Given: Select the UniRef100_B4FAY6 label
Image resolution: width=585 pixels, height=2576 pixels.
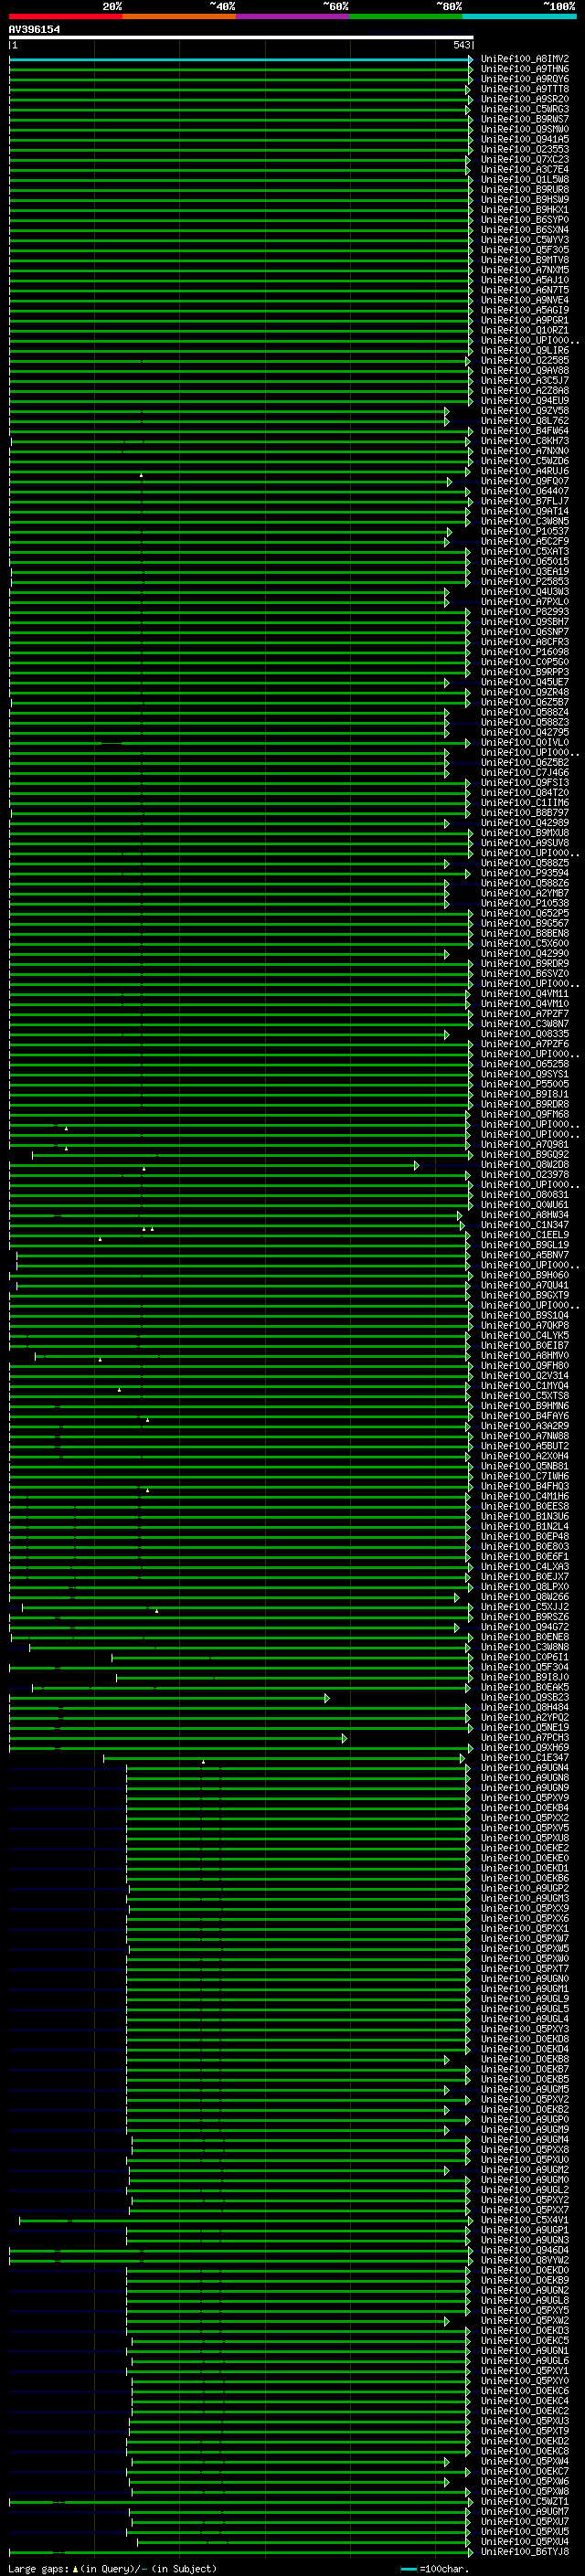Looking at the screenshot, I should (524, 1416).
